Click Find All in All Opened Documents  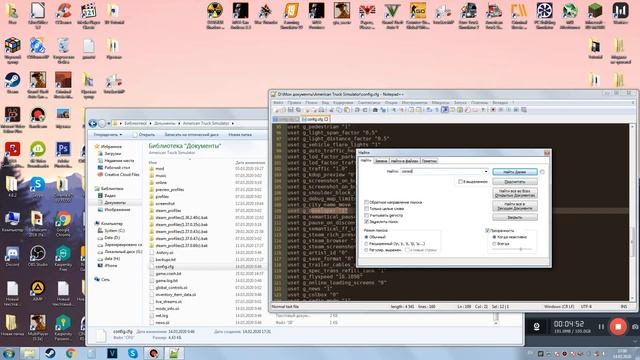point(515,193)
